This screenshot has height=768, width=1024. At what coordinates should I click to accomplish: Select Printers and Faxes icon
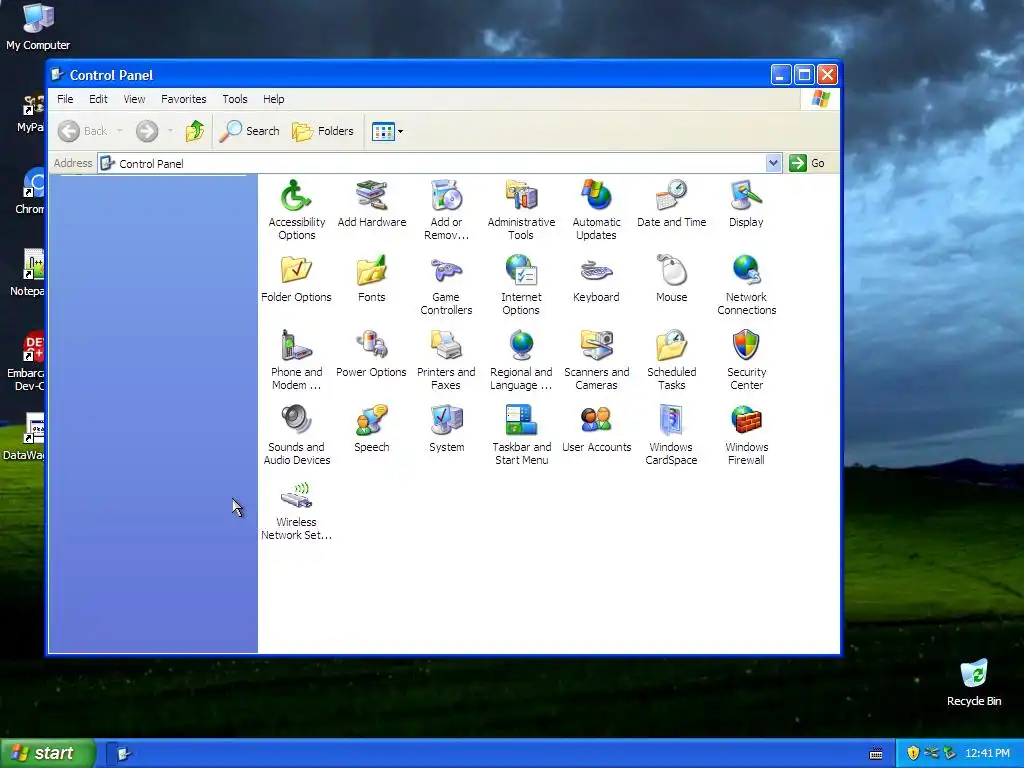(446, 360)
